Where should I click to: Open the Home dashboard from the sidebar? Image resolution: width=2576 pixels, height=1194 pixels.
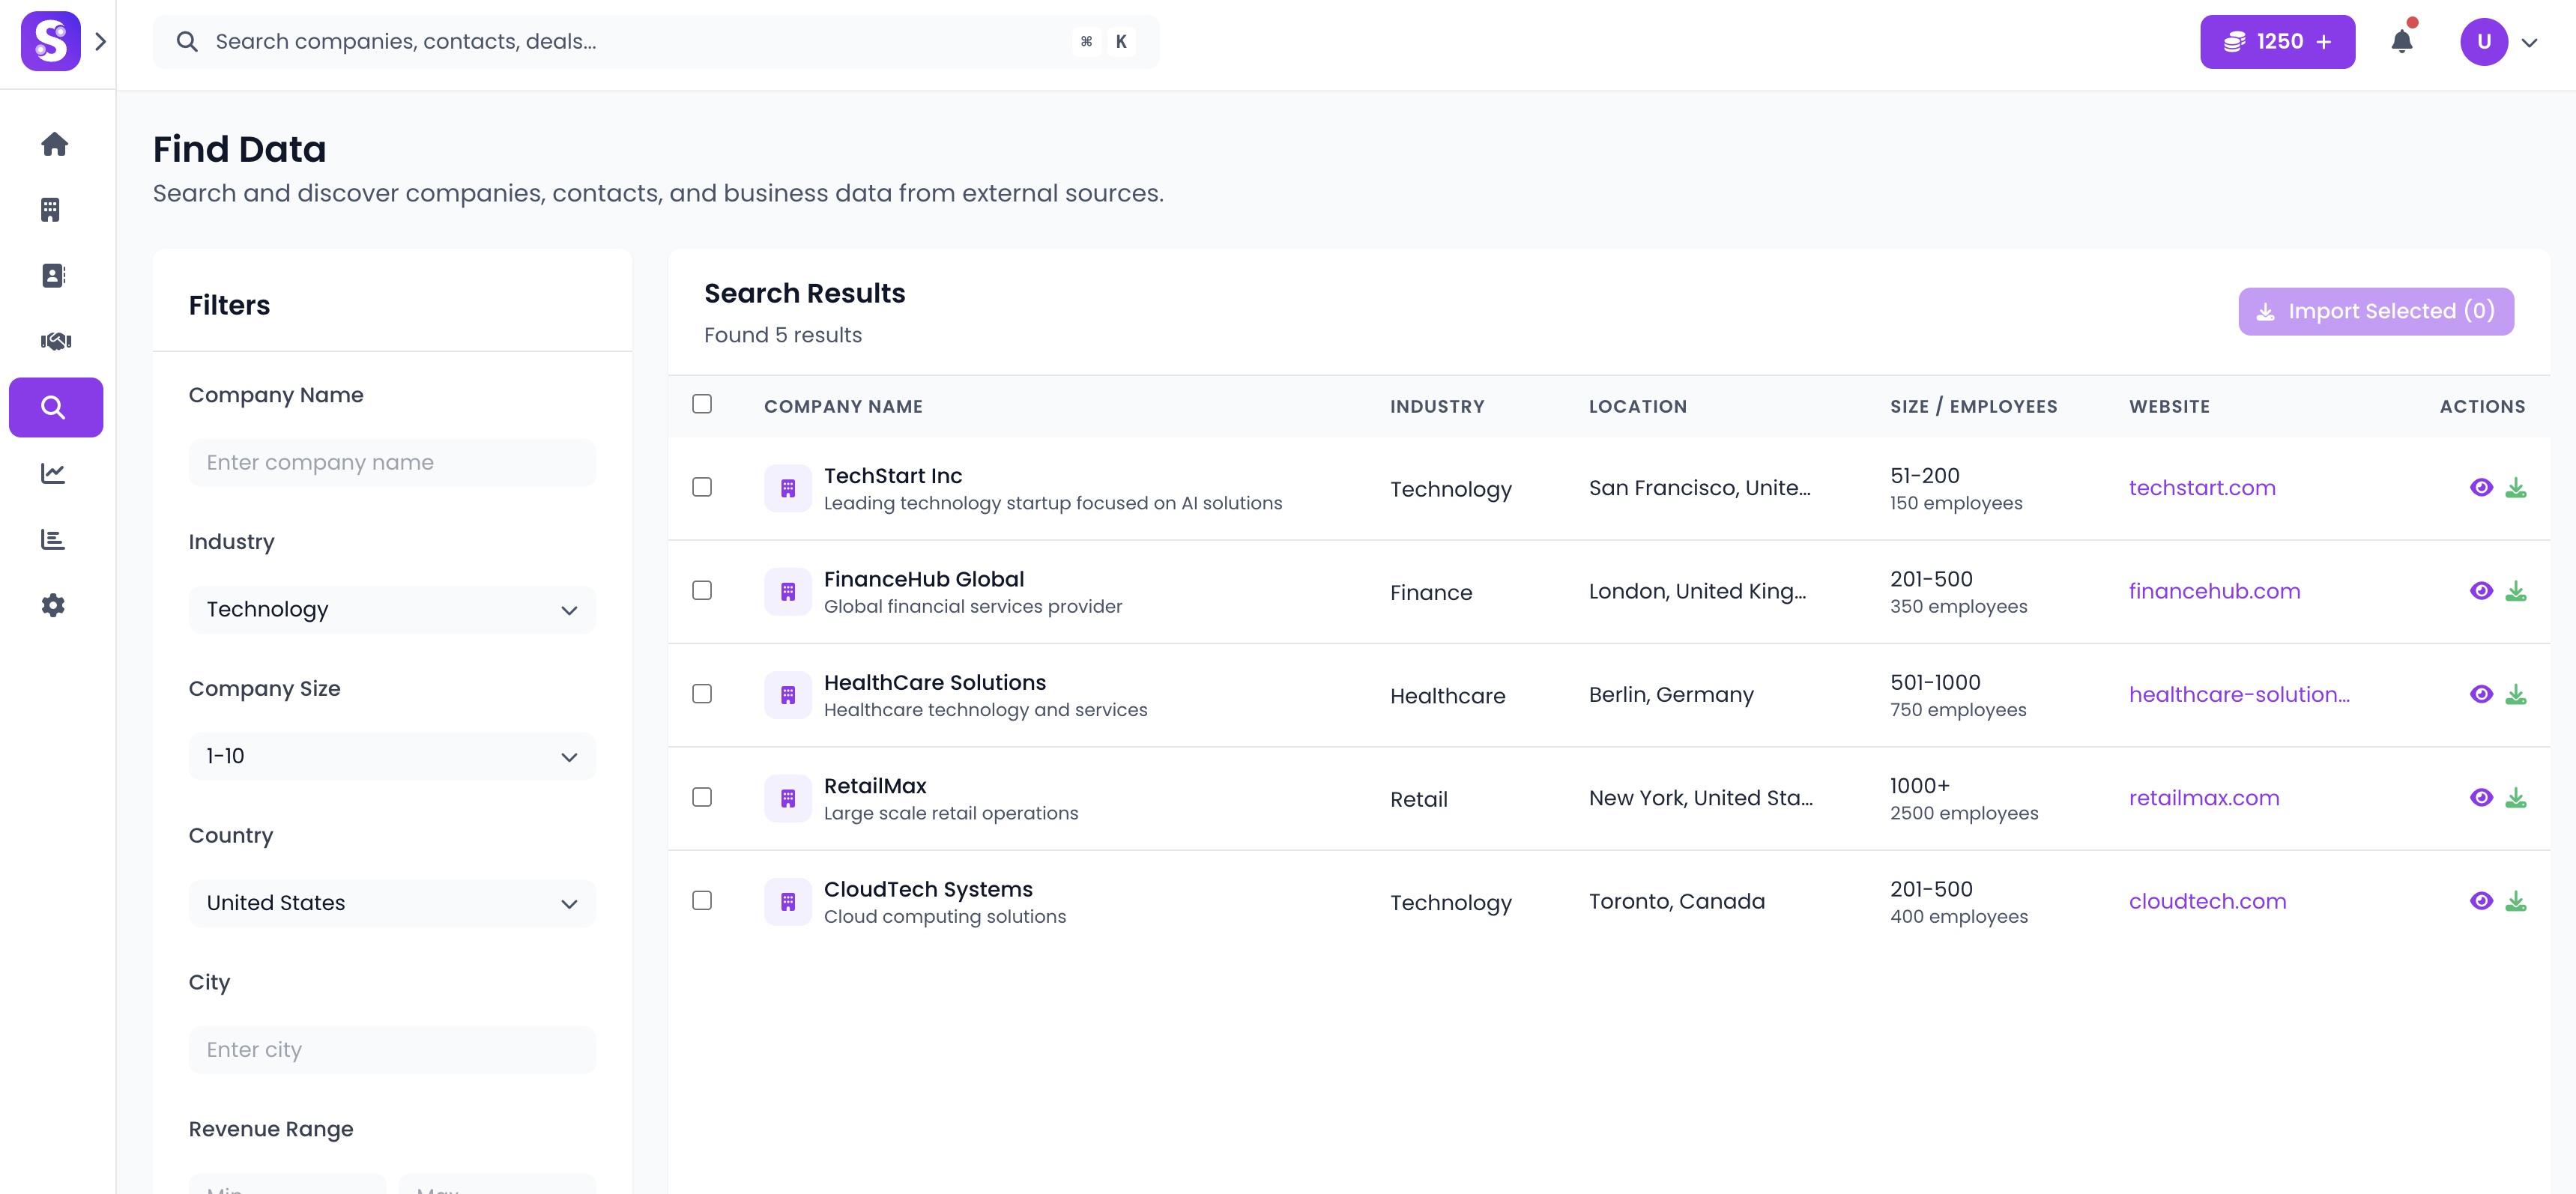pyautogui.click(x=55, y=144)
